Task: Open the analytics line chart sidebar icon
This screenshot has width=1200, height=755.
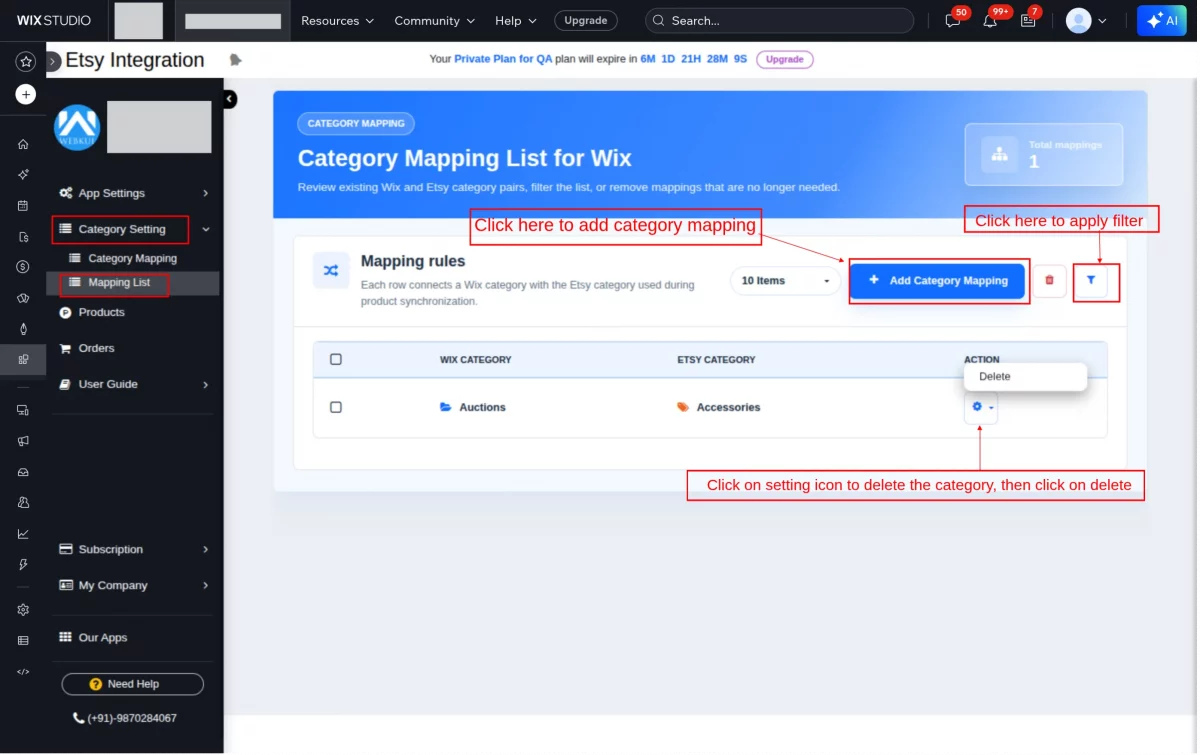Action: pos(23,533)
